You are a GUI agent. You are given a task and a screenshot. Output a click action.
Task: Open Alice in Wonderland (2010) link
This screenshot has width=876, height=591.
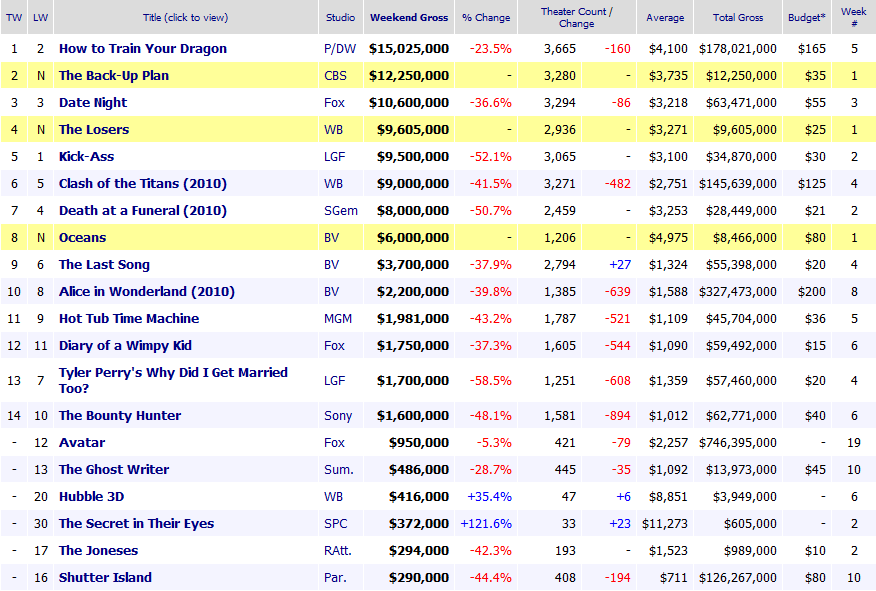(x=147, y=292)
